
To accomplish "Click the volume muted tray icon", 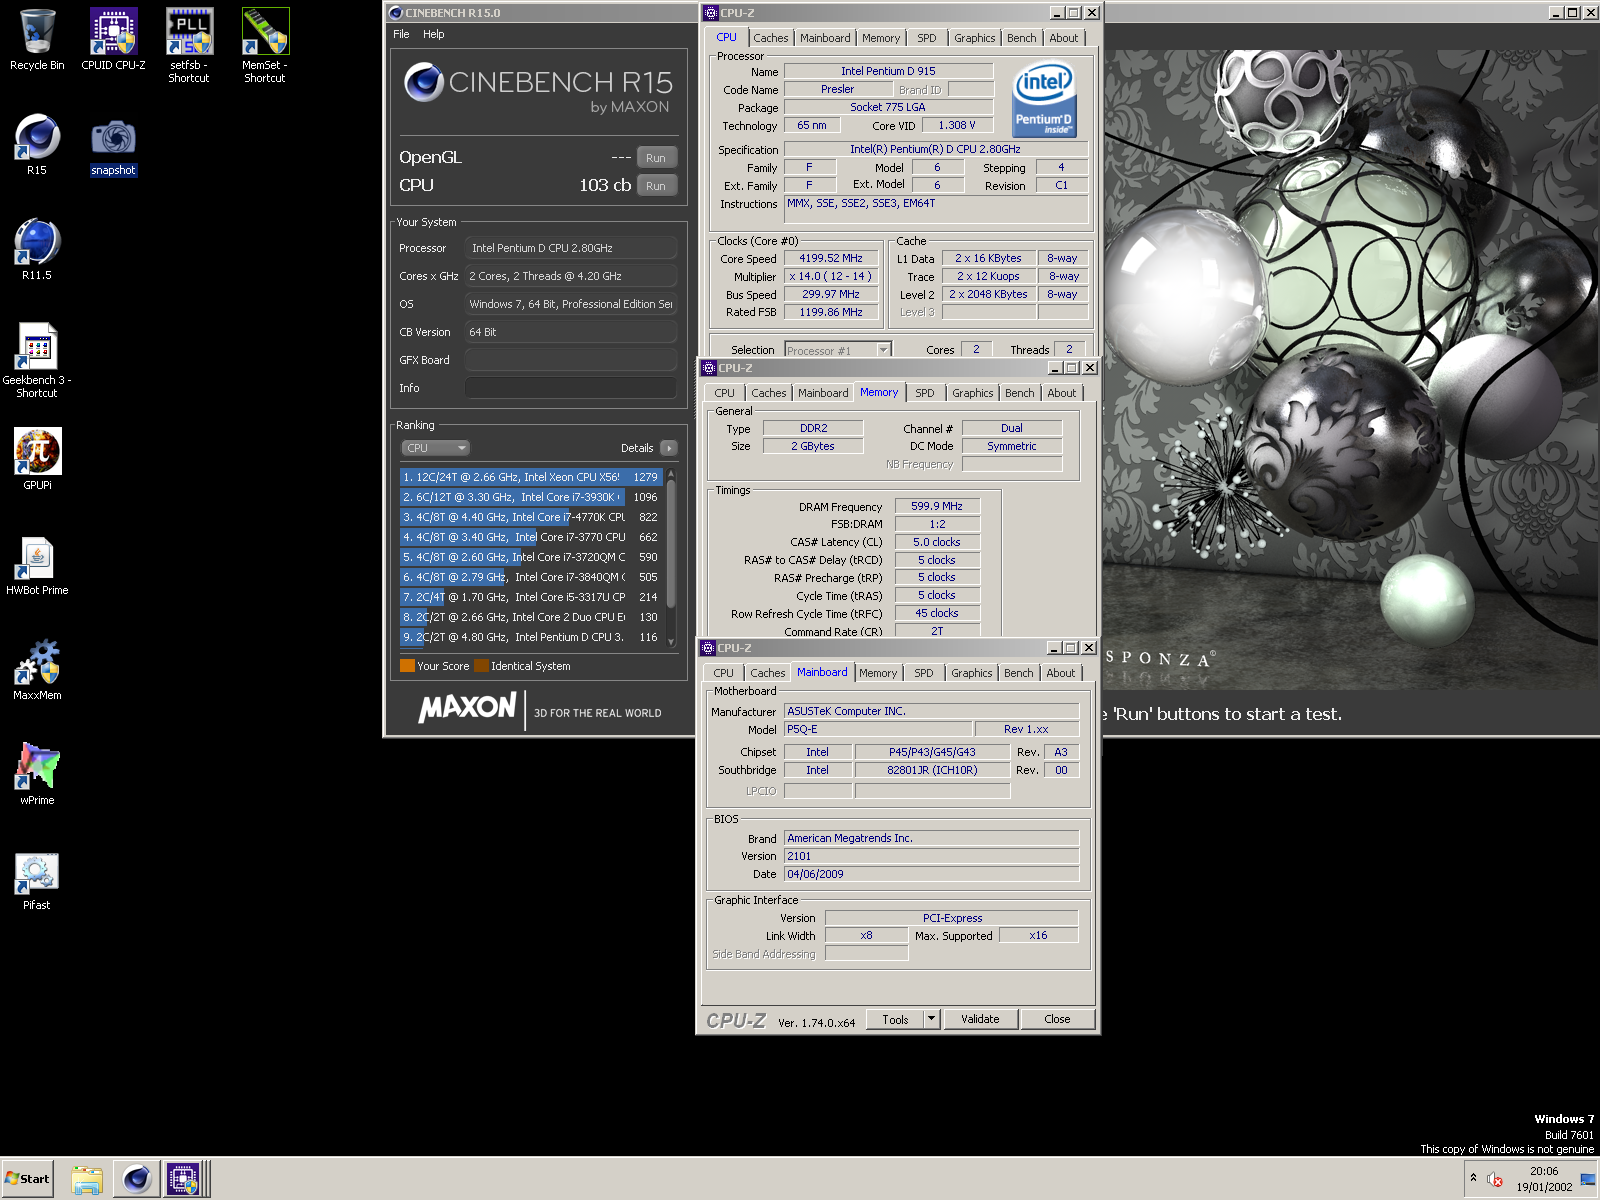I will click(1495, 1179).
